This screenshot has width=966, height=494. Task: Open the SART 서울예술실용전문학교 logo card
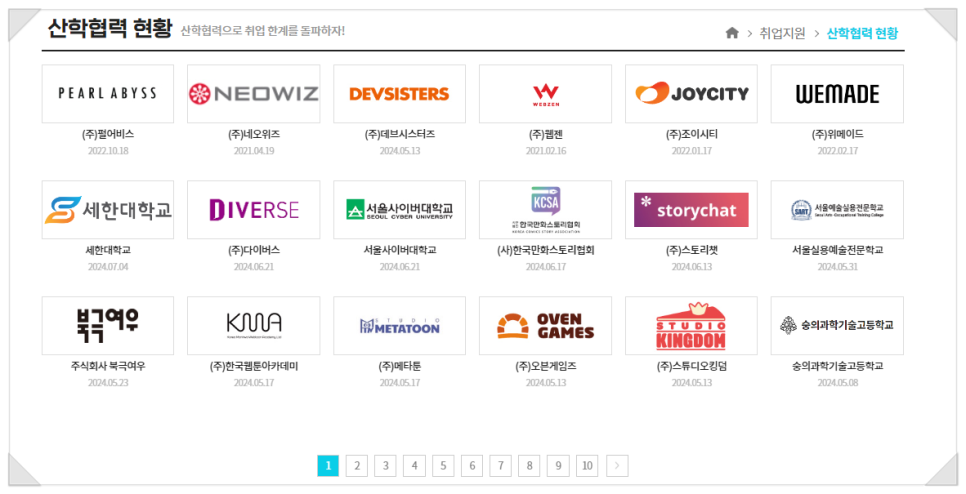837,209
